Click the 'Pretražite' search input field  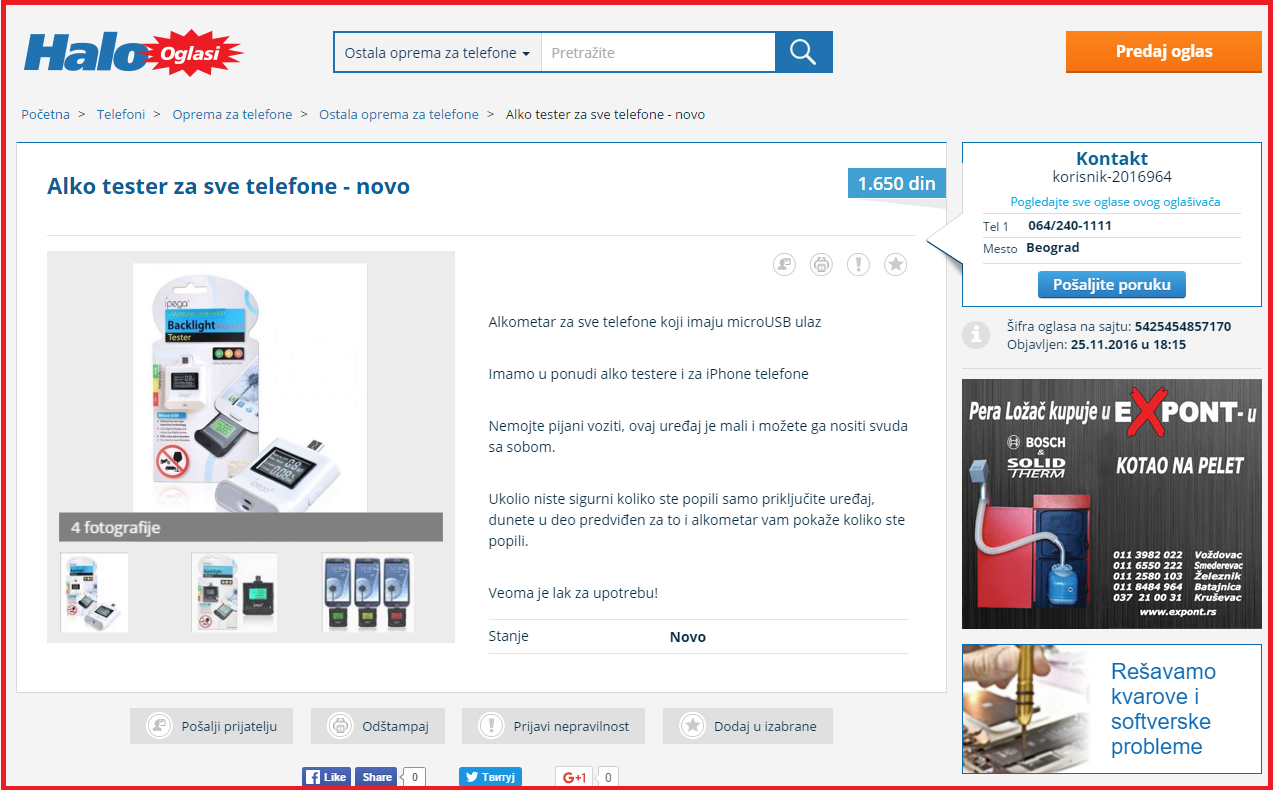(x=657, y=53)
